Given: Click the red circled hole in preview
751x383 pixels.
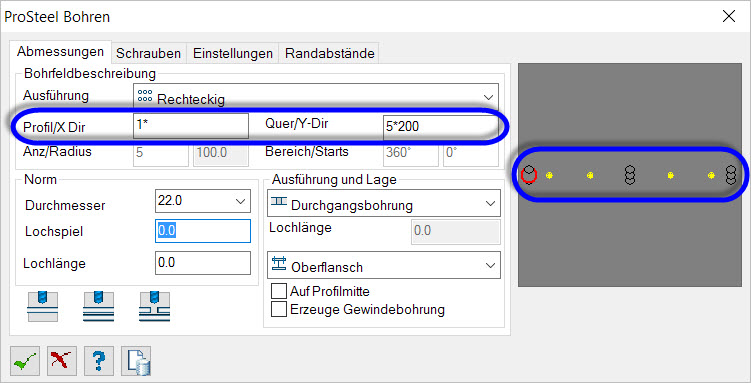Looking at the screenshot, I should (529, 175).
